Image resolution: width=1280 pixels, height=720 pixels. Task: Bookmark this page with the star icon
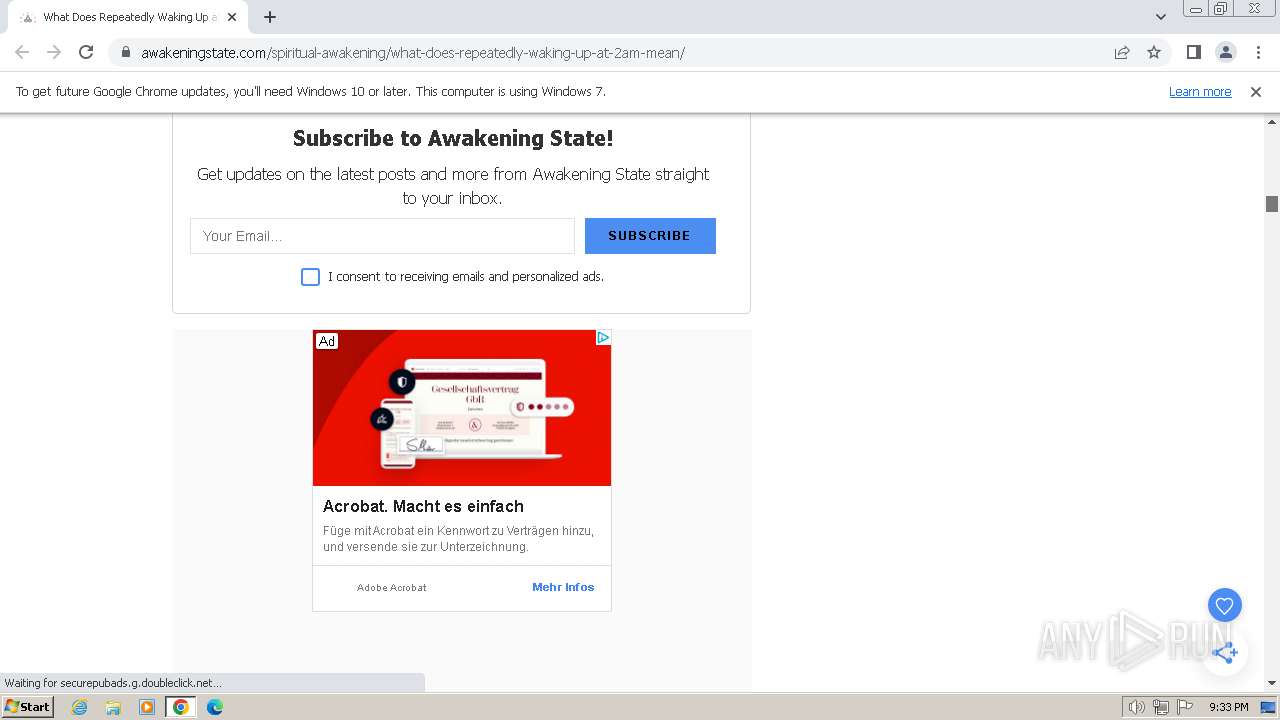pyautogui.click(x=1154, y=52)
